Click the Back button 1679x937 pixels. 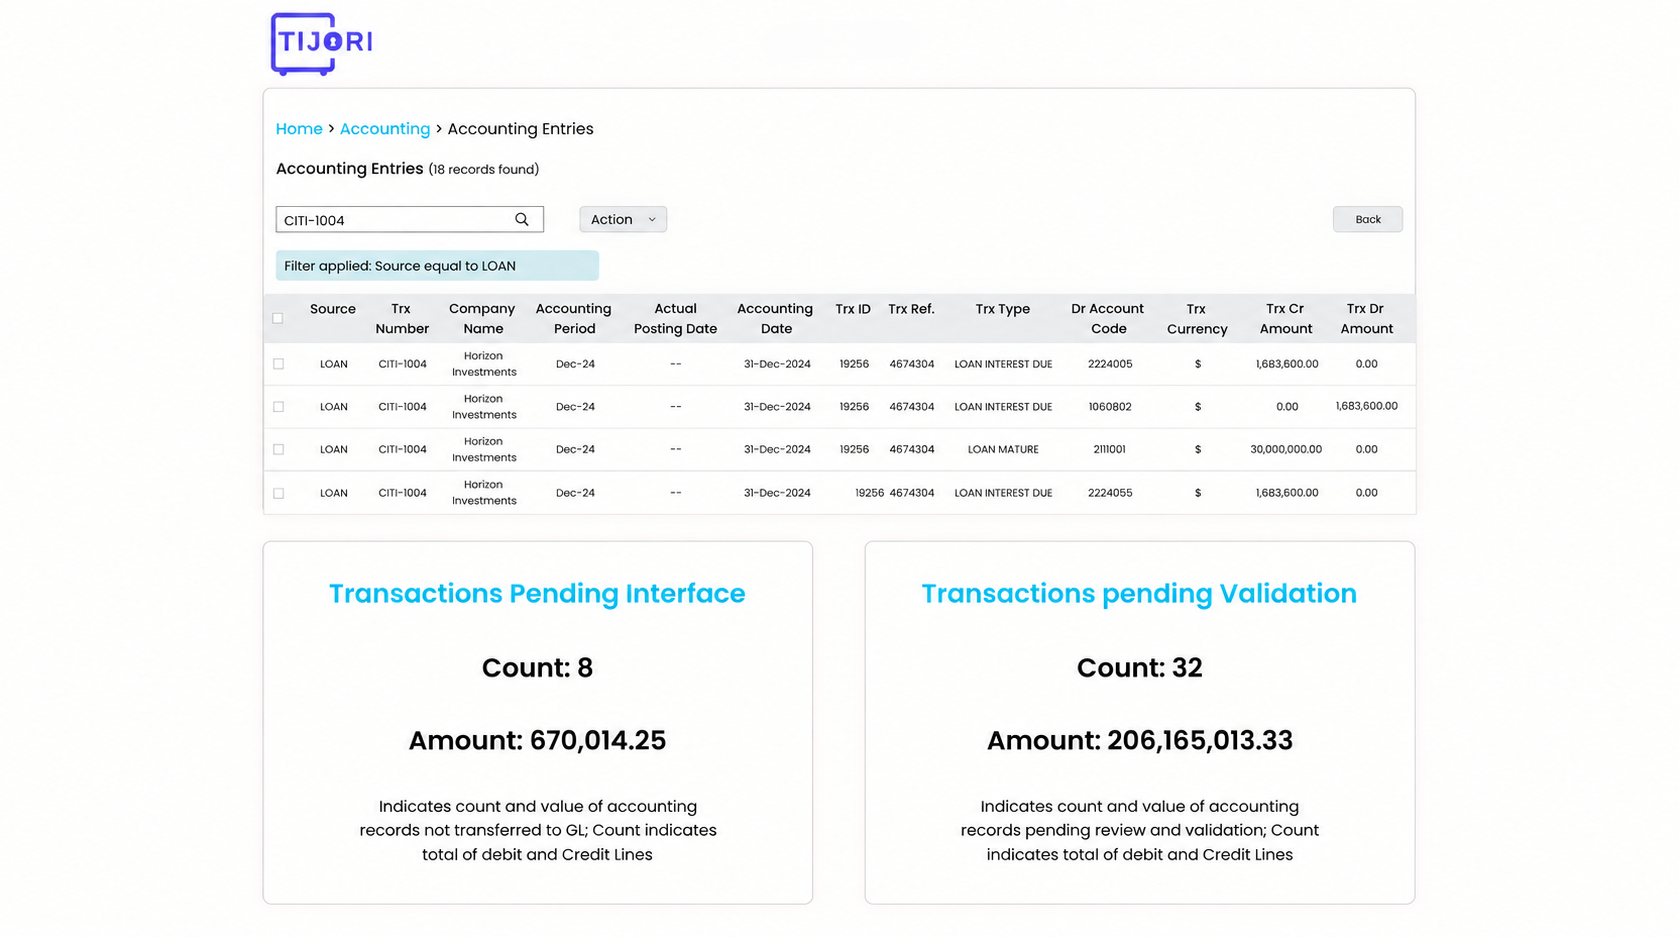tap(1367, 219)
